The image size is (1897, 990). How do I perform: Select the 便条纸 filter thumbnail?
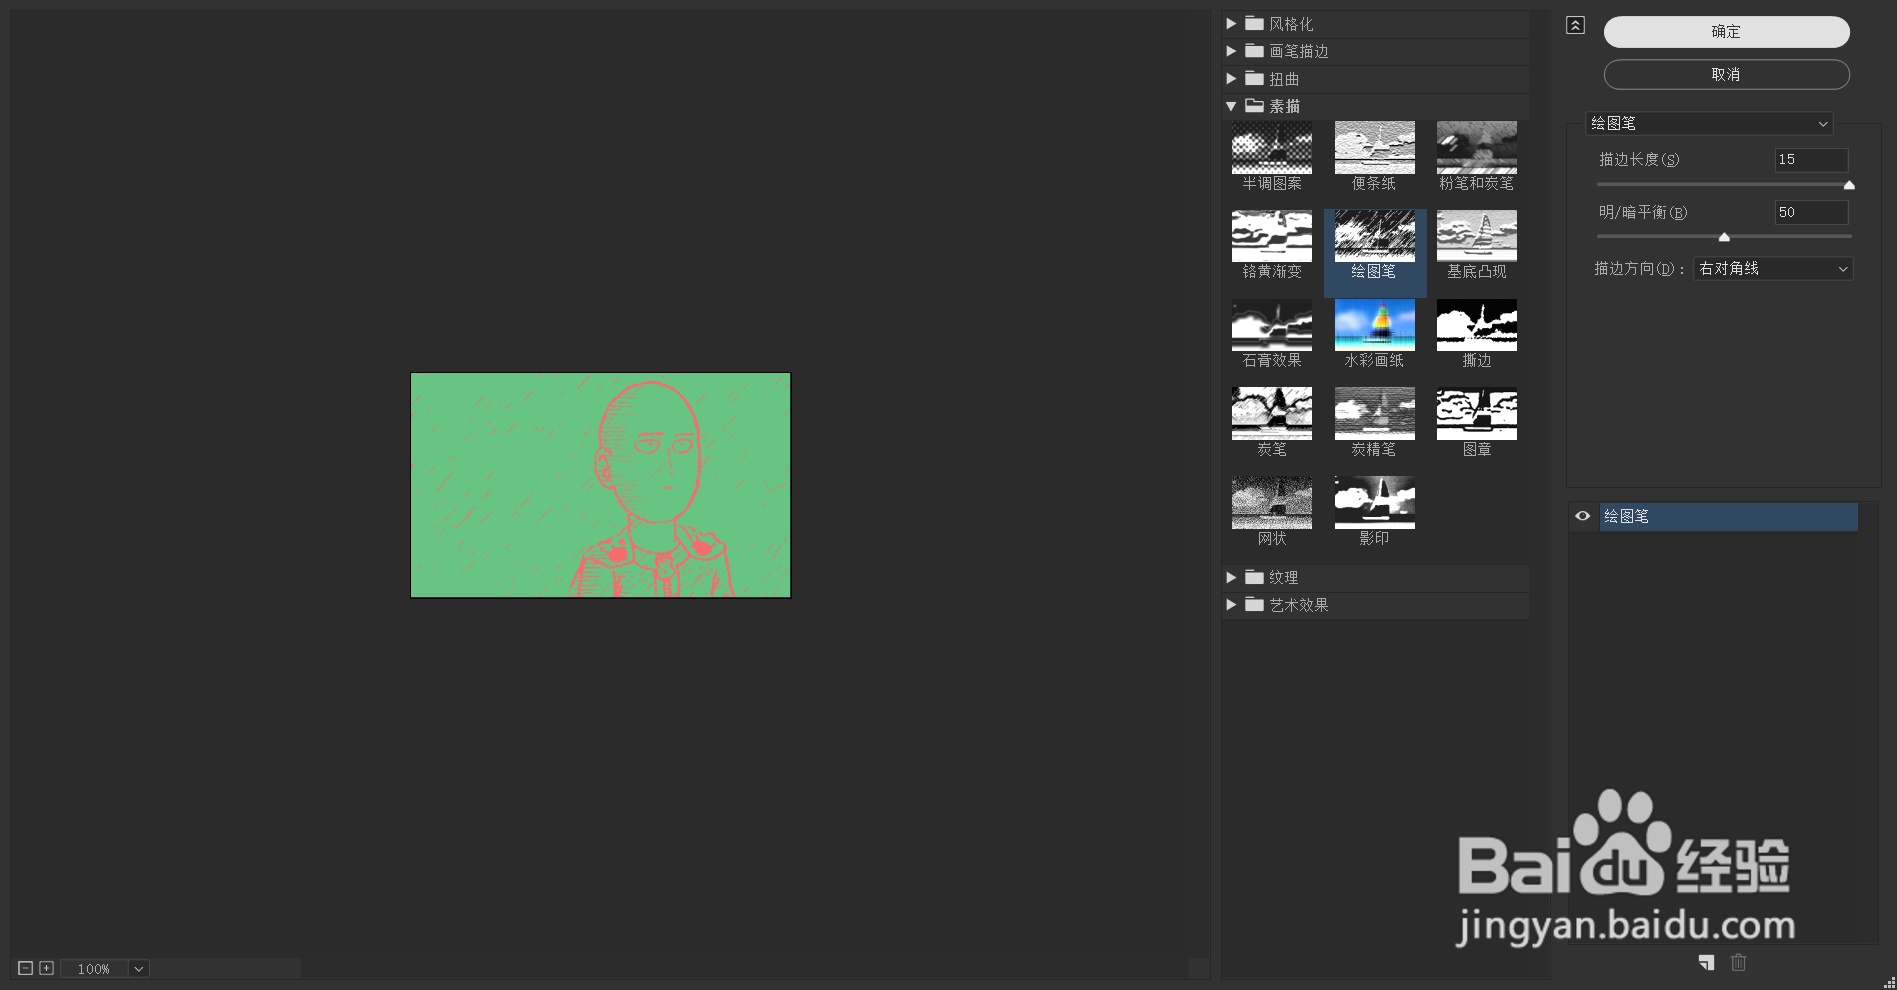1374,148
